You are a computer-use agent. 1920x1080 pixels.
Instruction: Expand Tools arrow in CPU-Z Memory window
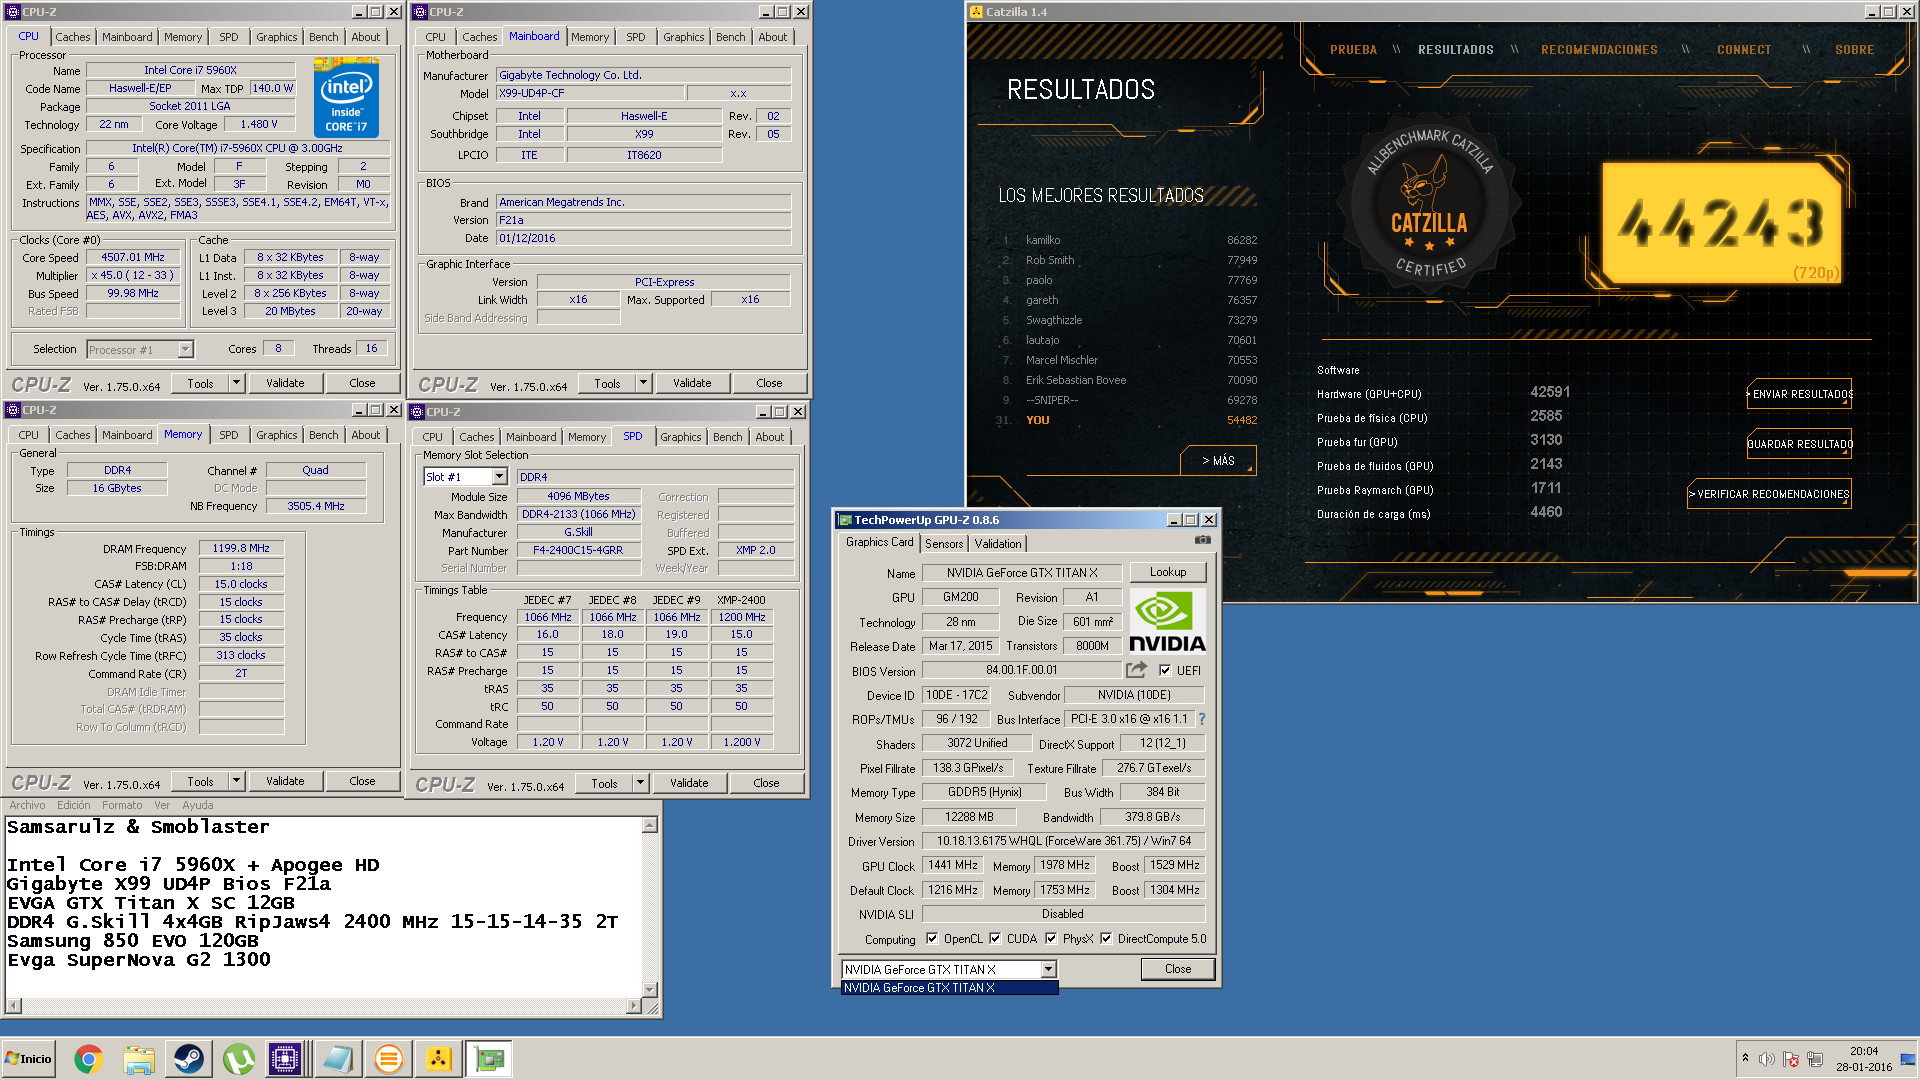[236, 781]
